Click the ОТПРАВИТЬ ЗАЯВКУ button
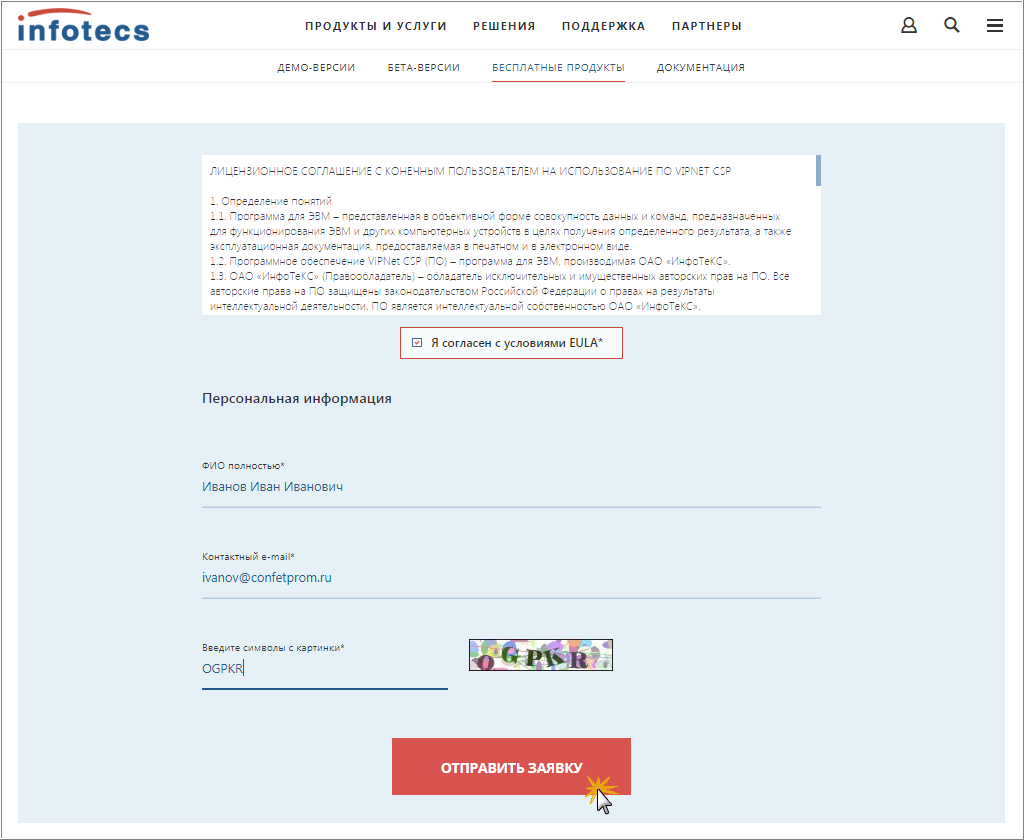Screen dimensions: 1024x840 (x=511, y=767)
